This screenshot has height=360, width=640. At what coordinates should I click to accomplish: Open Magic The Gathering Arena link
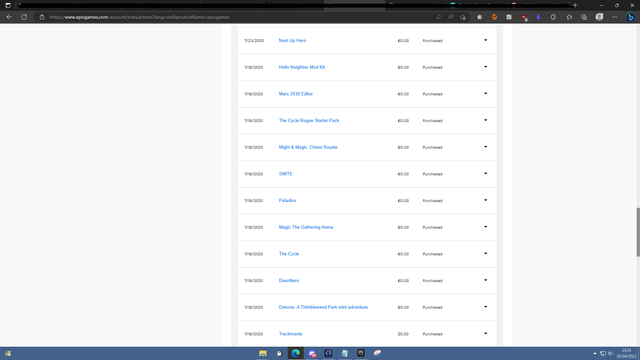306,227
